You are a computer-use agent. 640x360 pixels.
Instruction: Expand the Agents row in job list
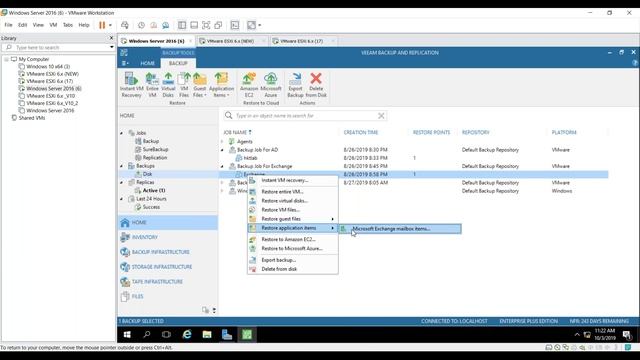point(222,142)
